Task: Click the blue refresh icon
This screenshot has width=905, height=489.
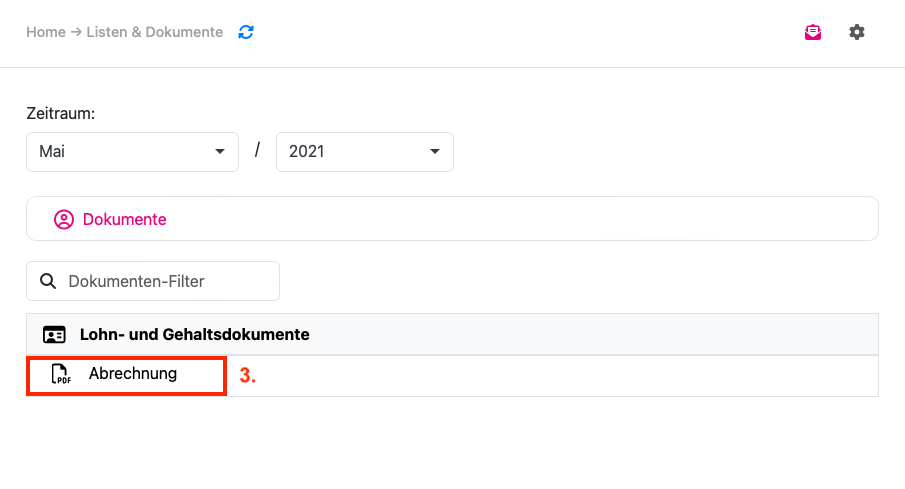Action: (246, 32)
